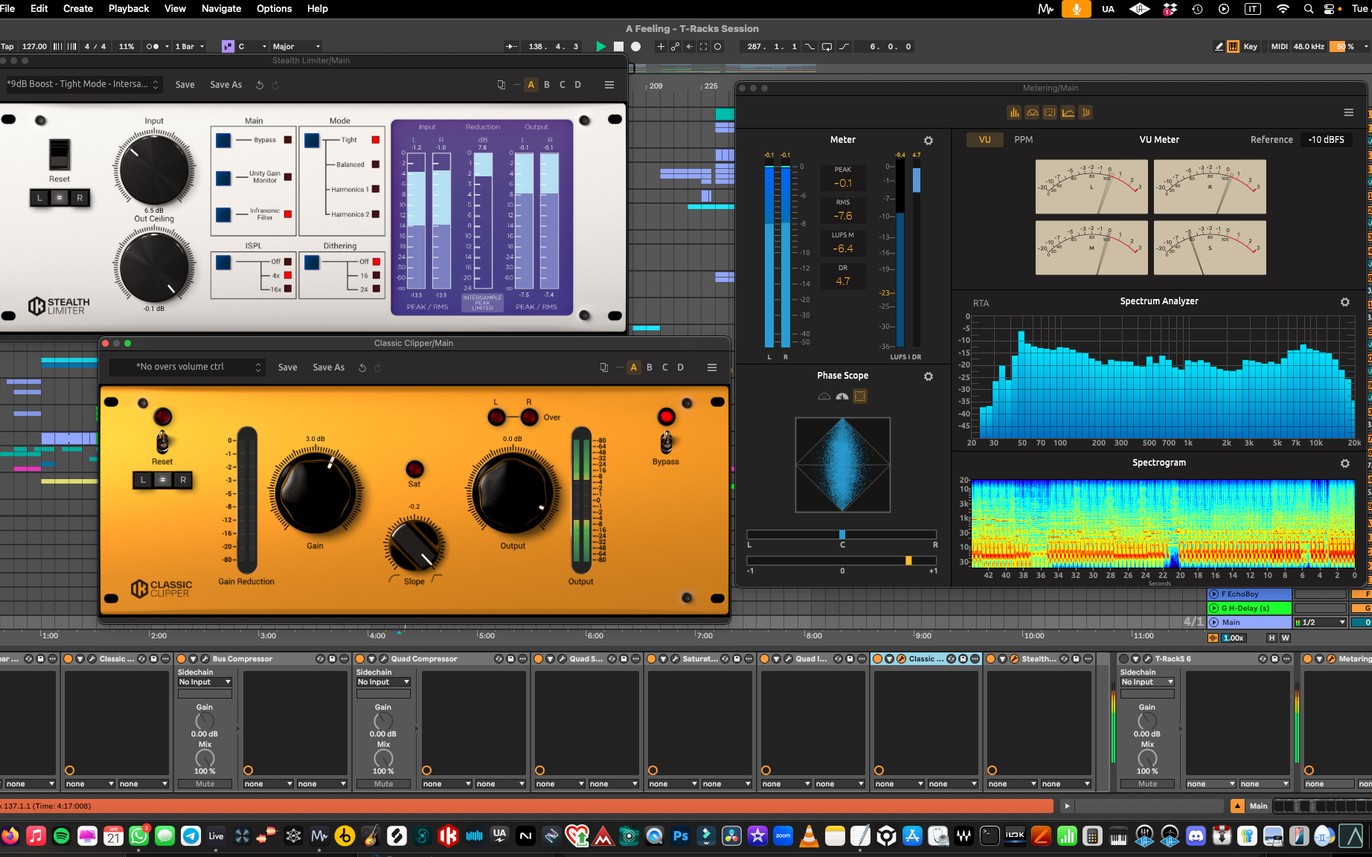Screen dimensions: 1372x857
Task: Select preset slot B in Classic Clipper
Action: (x=649, y=367)
